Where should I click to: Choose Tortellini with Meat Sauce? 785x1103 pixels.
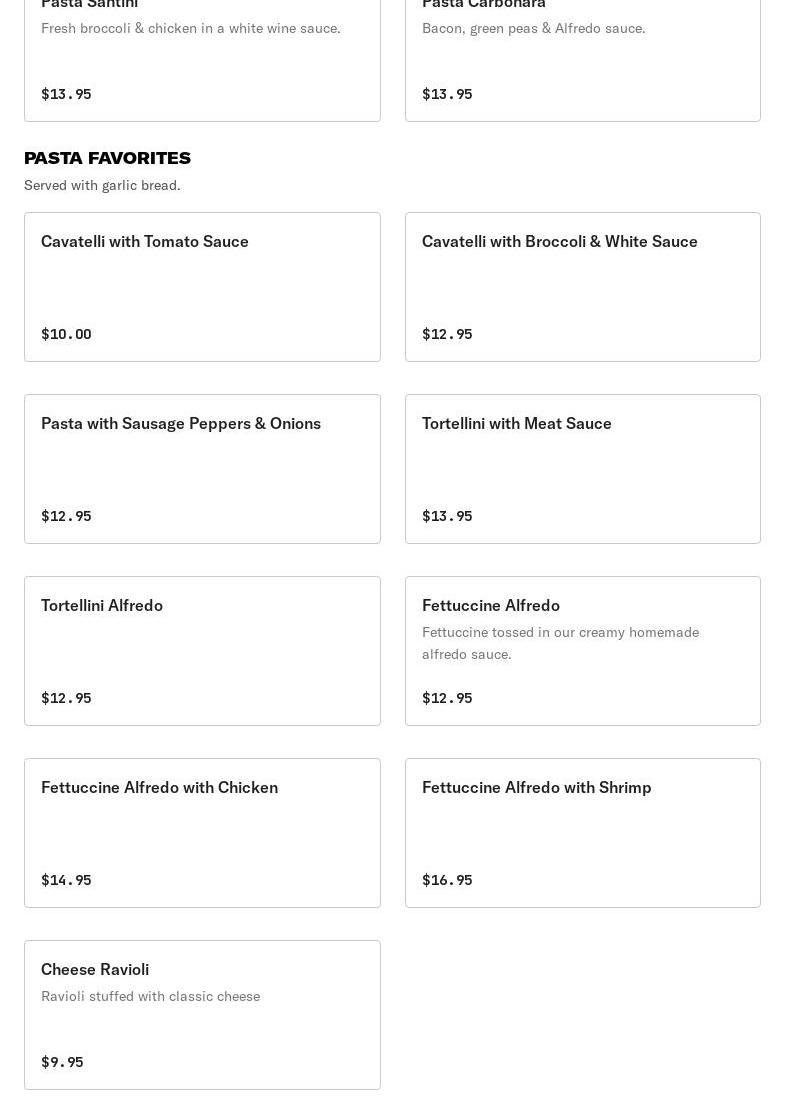(583, 469)
